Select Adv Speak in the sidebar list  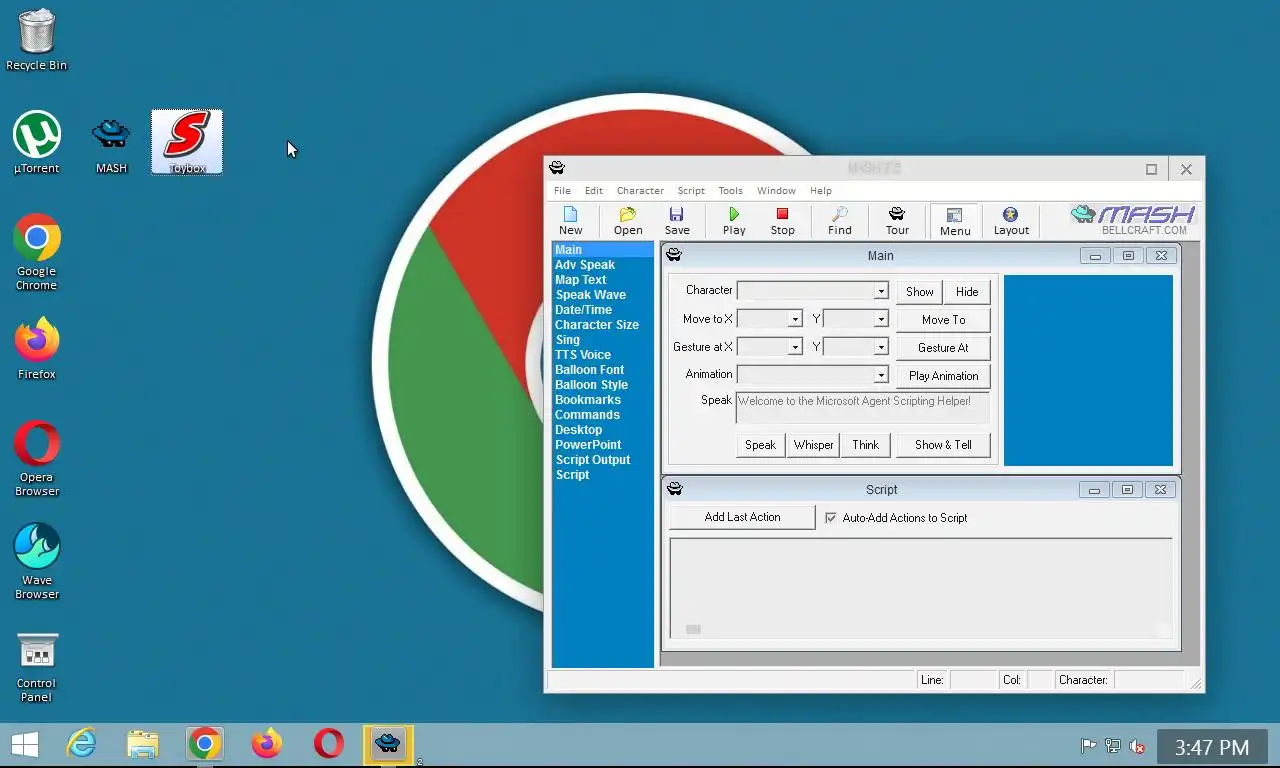coord(585,265)
